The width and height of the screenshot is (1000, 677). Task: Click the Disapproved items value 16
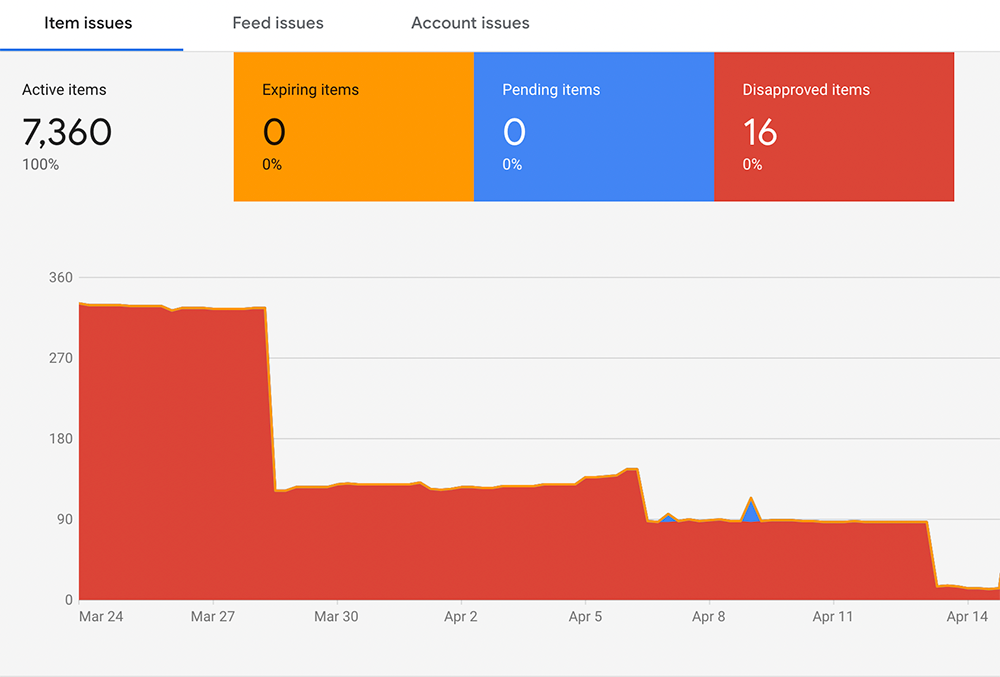click(760, 132)
